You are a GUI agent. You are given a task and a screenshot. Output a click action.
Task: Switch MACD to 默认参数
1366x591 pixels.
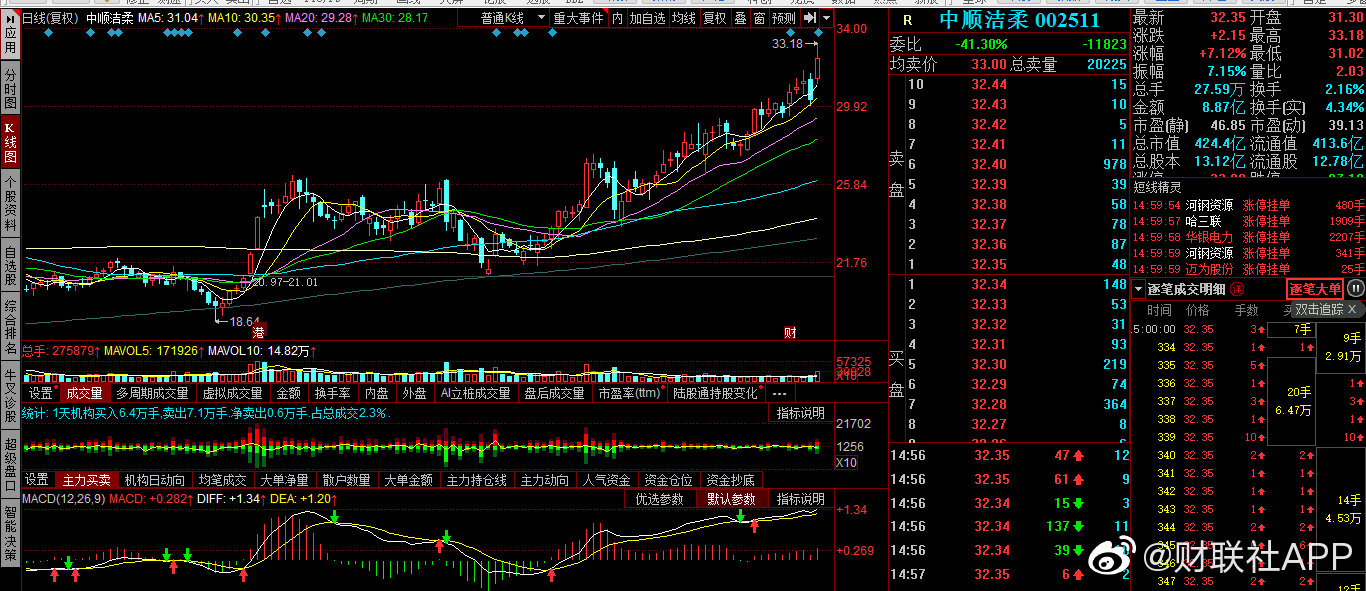[x=731, y=499]
